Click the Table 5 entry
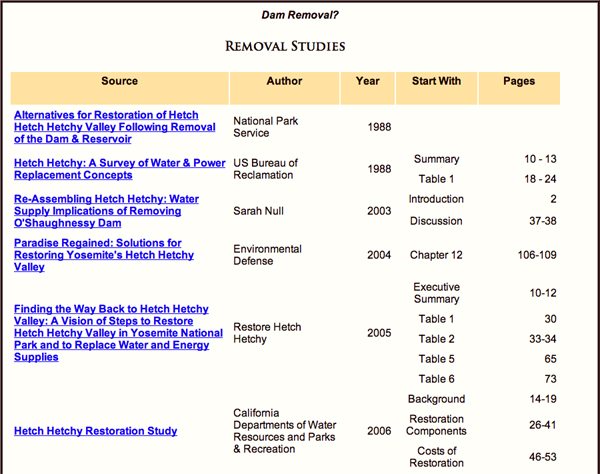Screen dimensions: 600x474 (x=437, y=359)
